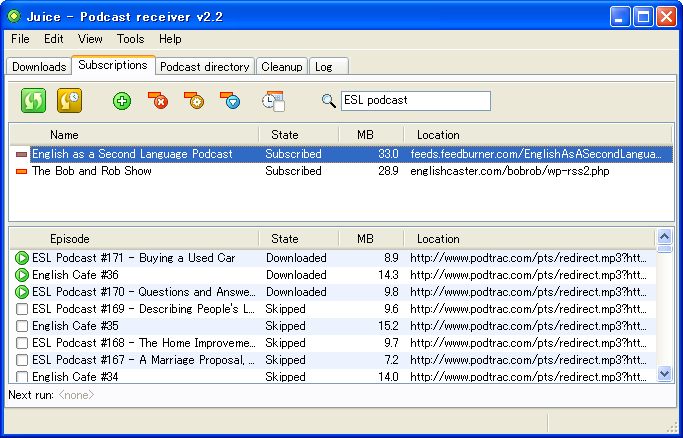Viewport: 683px width, 438px height.
Task: Open the Log tab
Action: point(328,67)
